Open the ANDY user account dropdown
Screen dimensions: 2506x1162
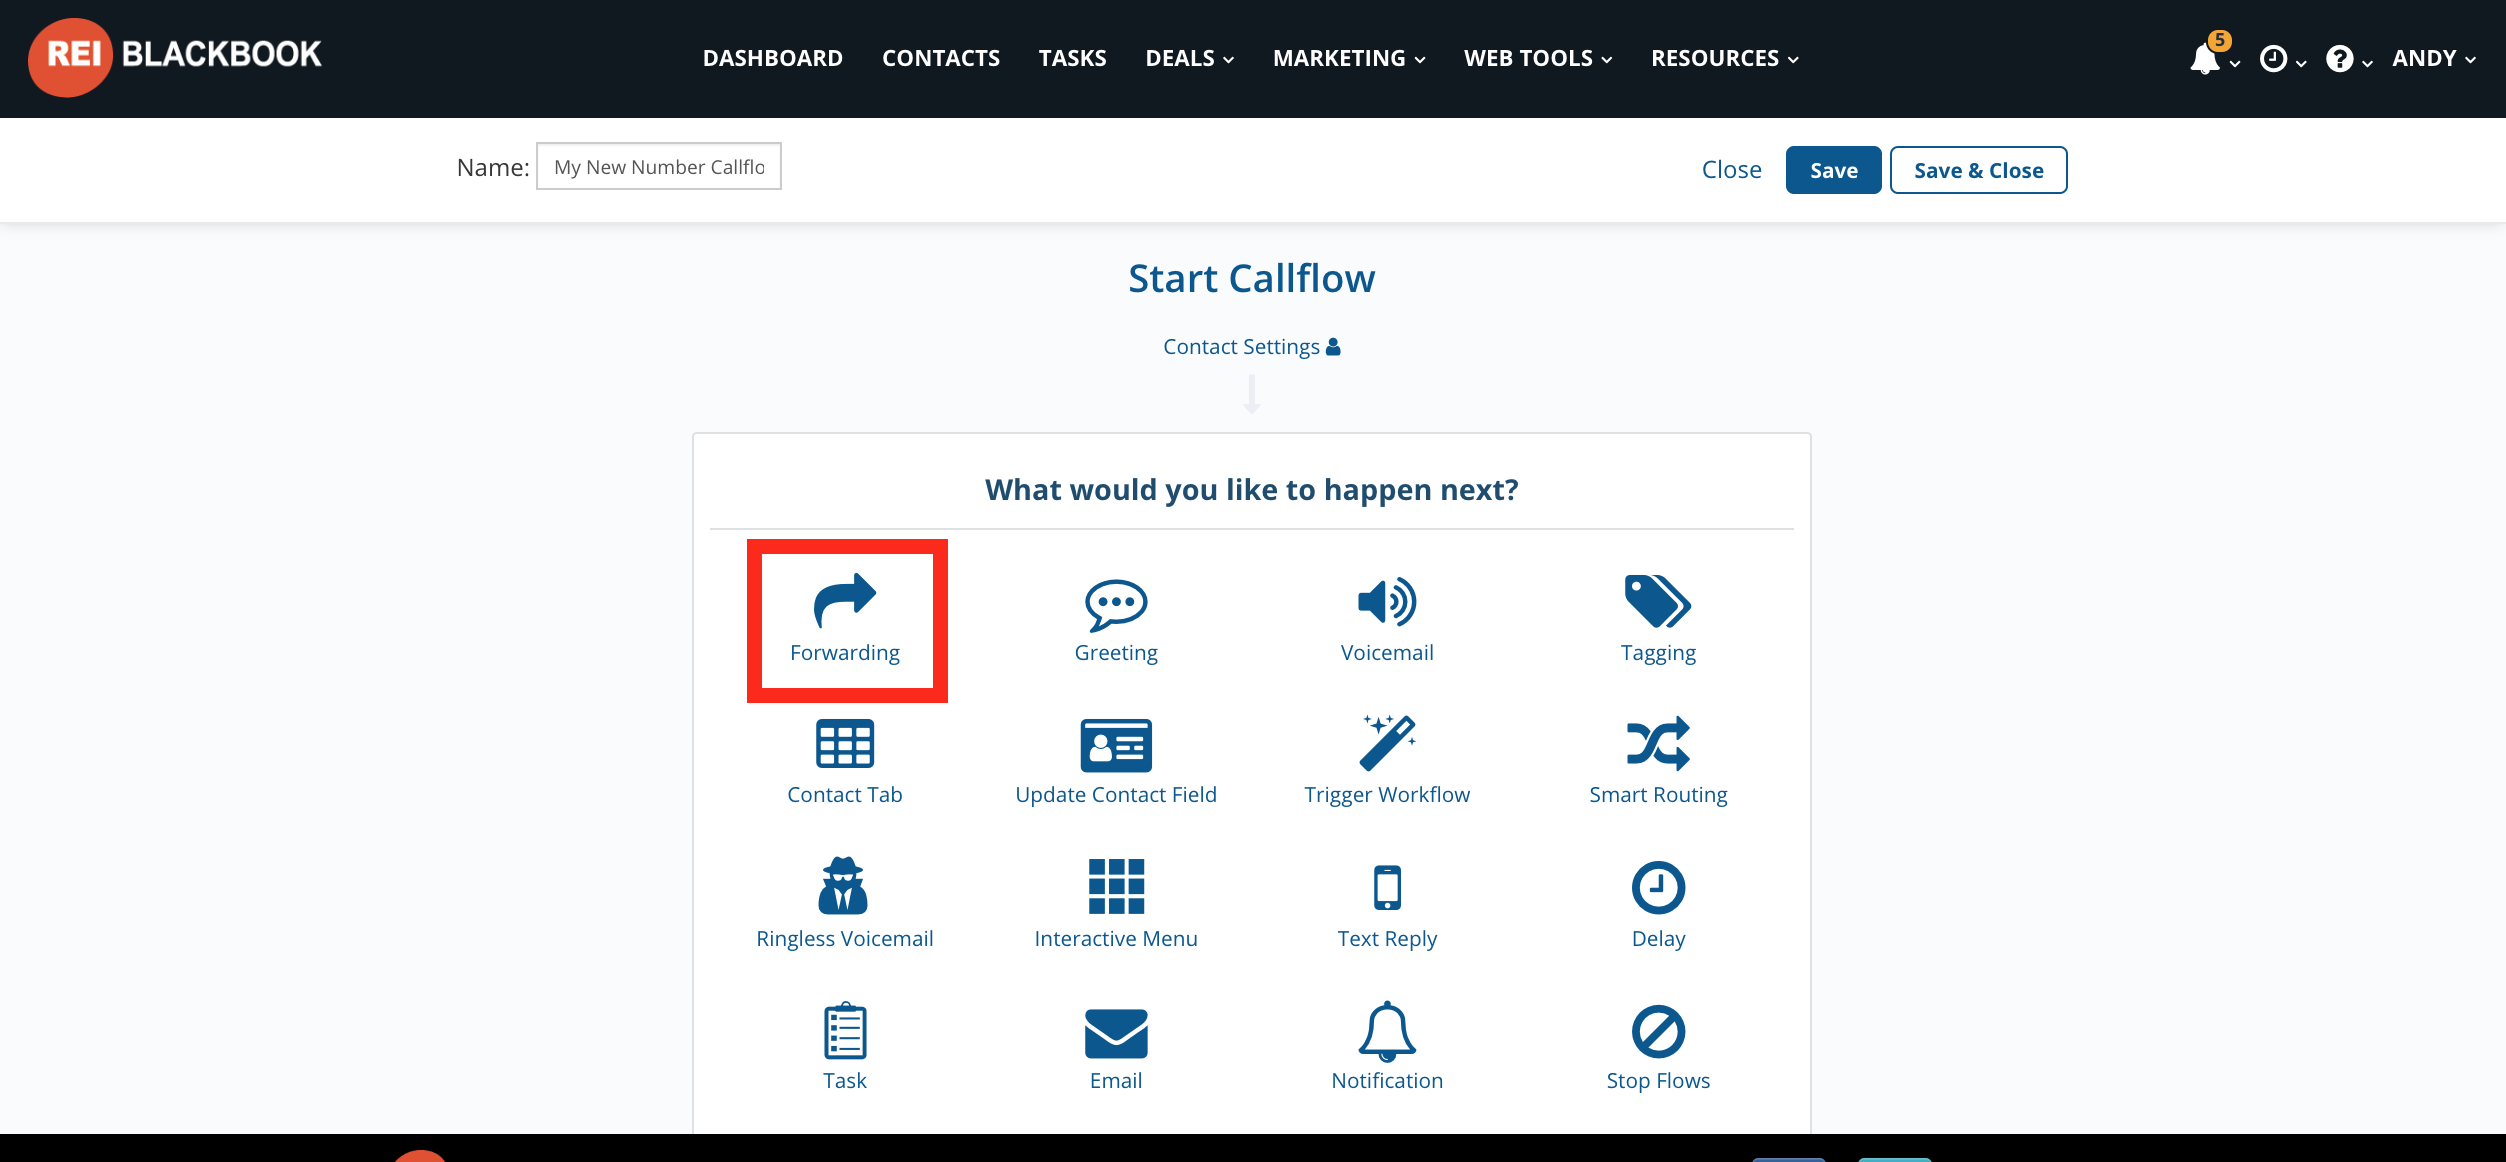2433,58
